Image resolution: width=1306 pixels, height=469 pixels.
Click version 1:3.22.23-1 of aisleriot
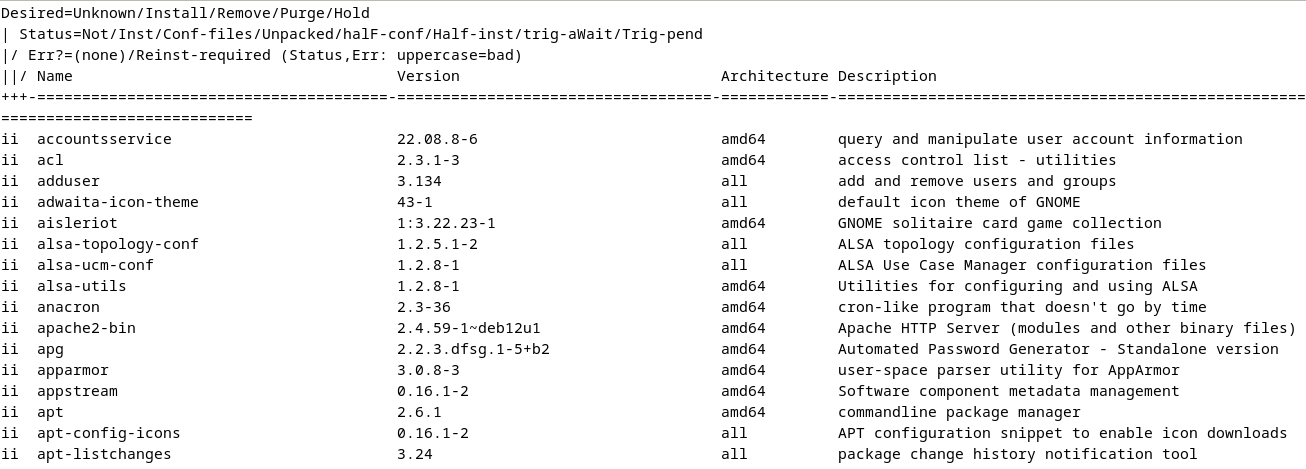446,223
